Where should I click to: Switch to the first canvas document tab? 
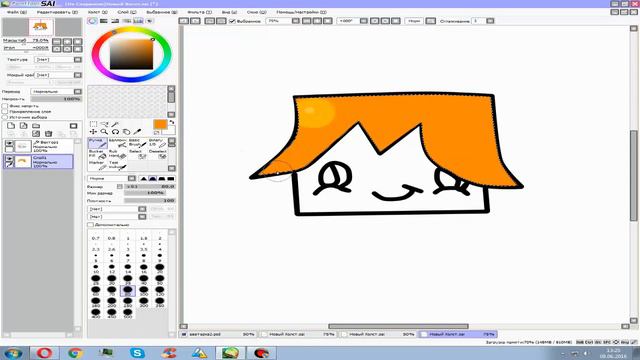click(218, 334)
